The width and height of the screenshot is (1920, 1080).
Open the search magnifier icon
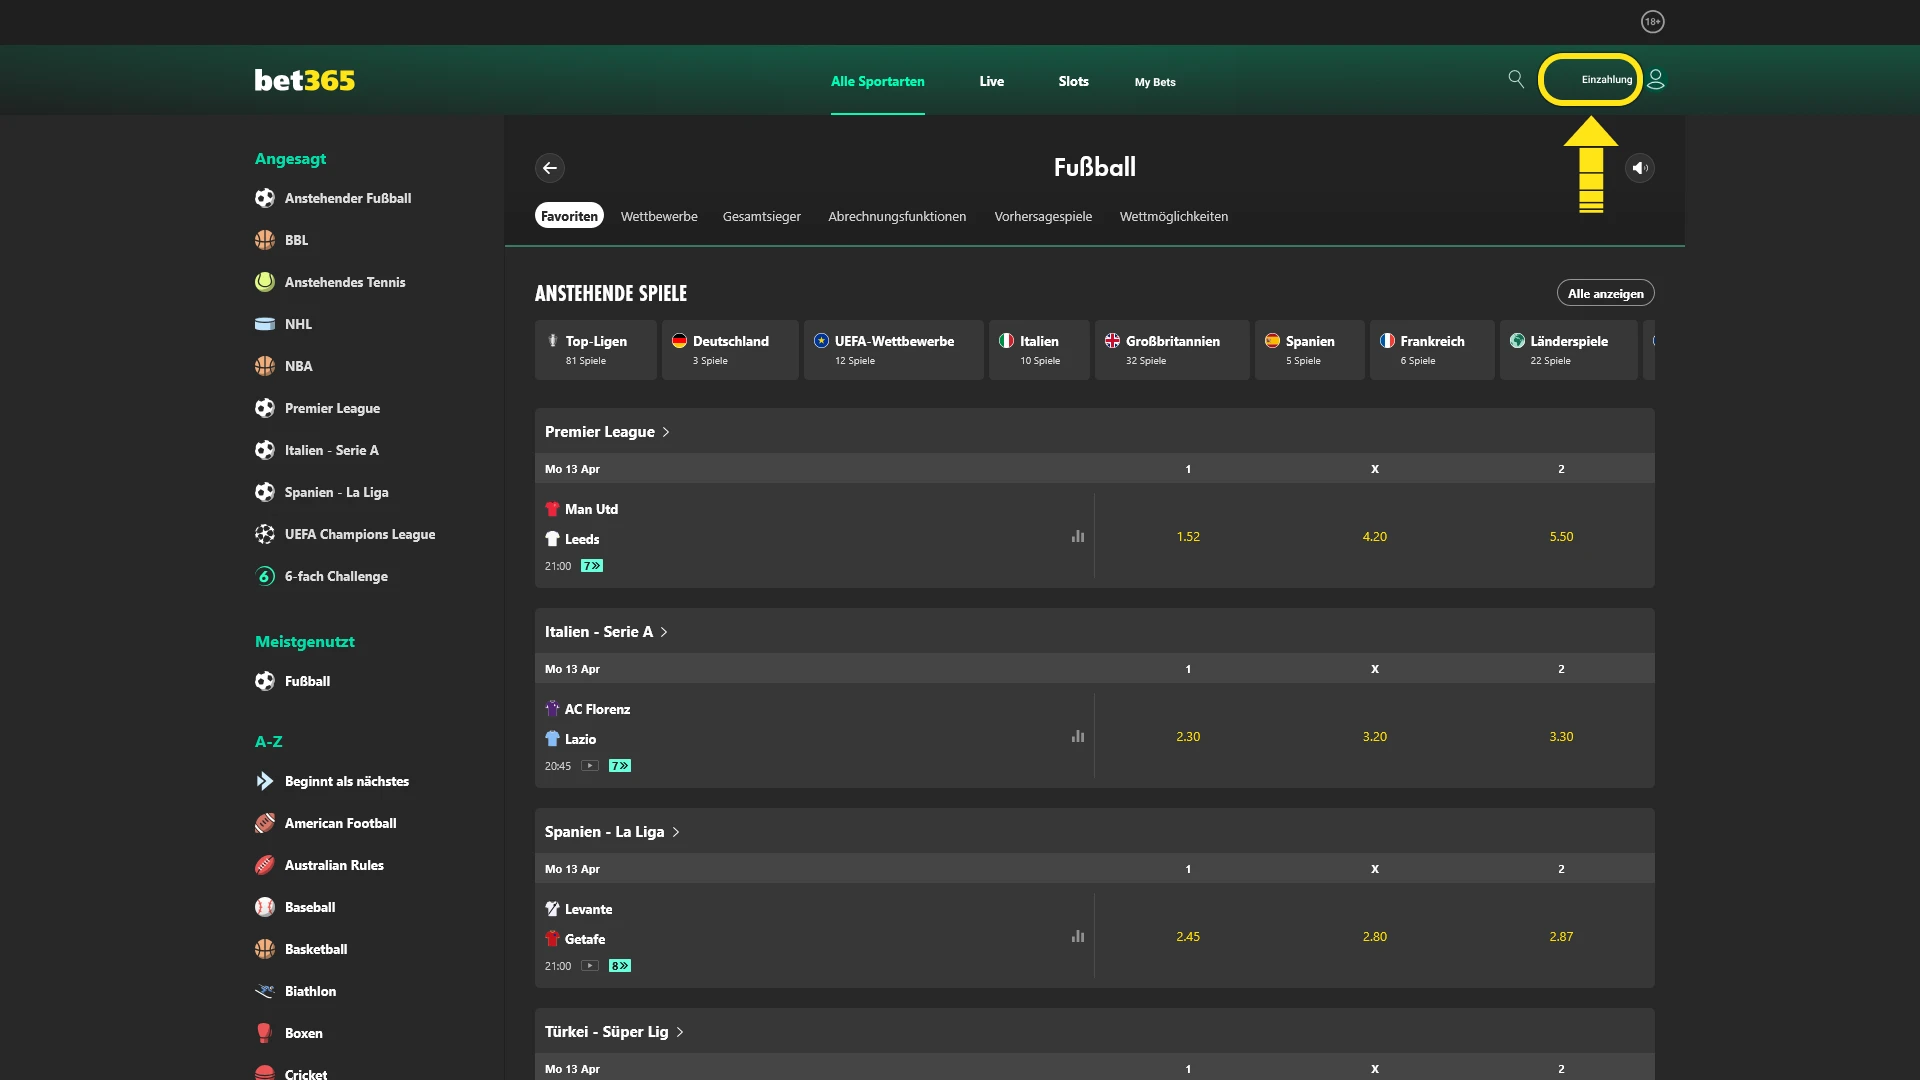tap(1515, 78)
